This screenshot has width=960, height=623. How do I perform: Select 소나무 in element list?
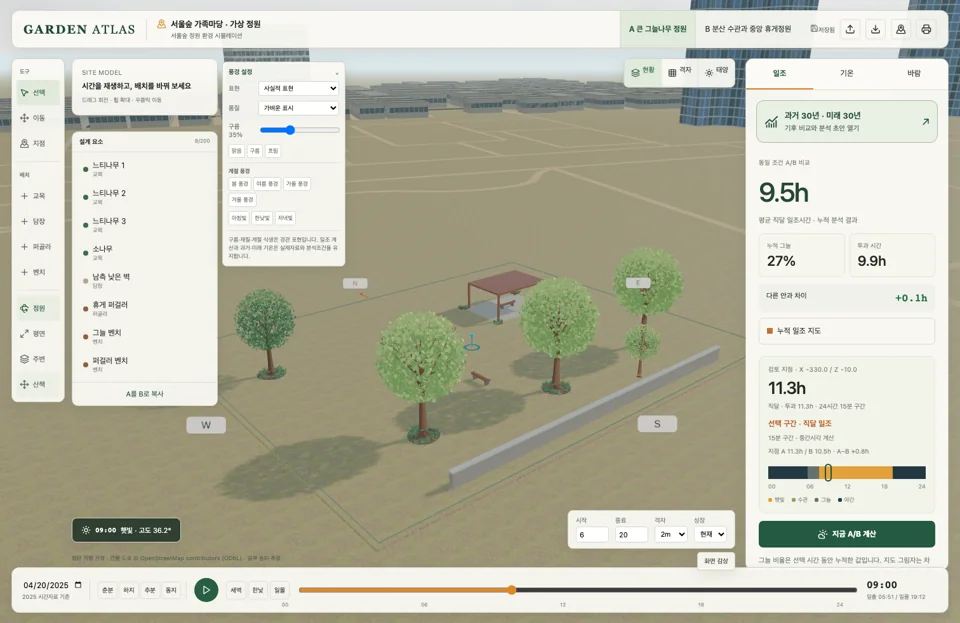pyautogui.click(x=144, y=253)
